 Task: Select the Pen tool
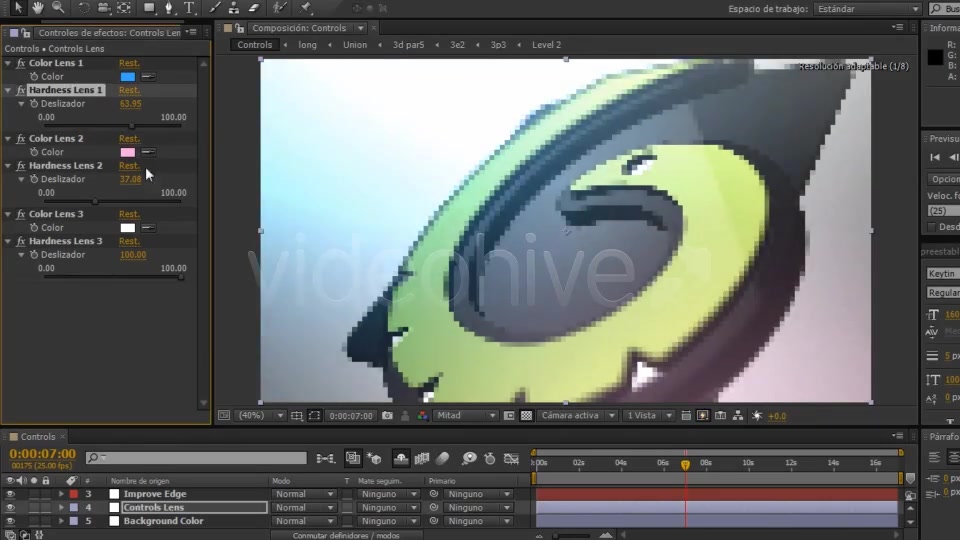click(x=169, y=8)
